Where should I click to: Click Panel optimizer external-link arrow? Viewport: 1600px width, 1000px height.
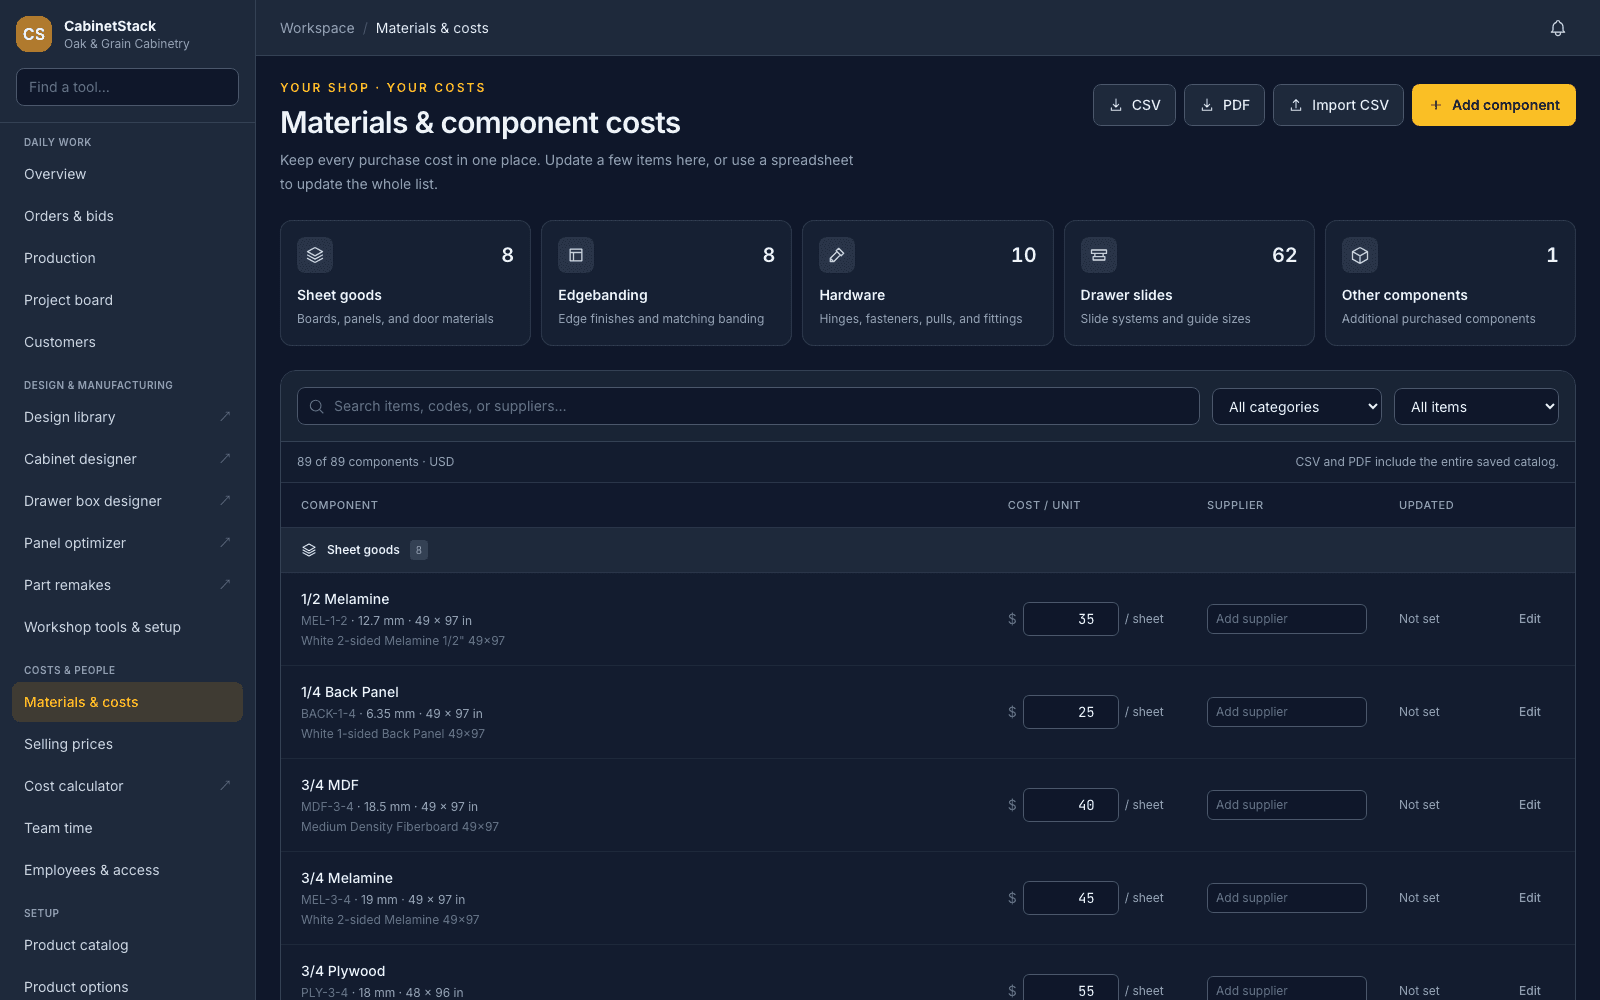tap(225, 542)
